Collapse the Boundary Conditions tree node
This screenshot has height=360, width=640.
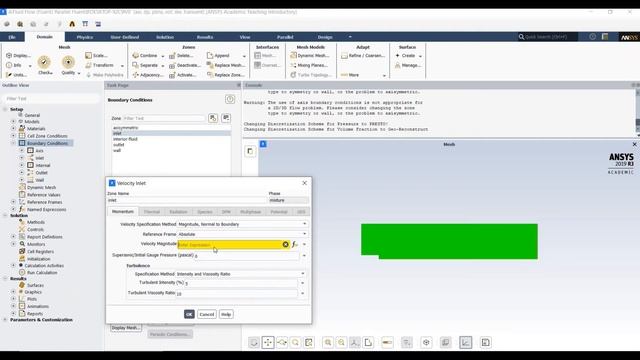(x=13, y=143)
